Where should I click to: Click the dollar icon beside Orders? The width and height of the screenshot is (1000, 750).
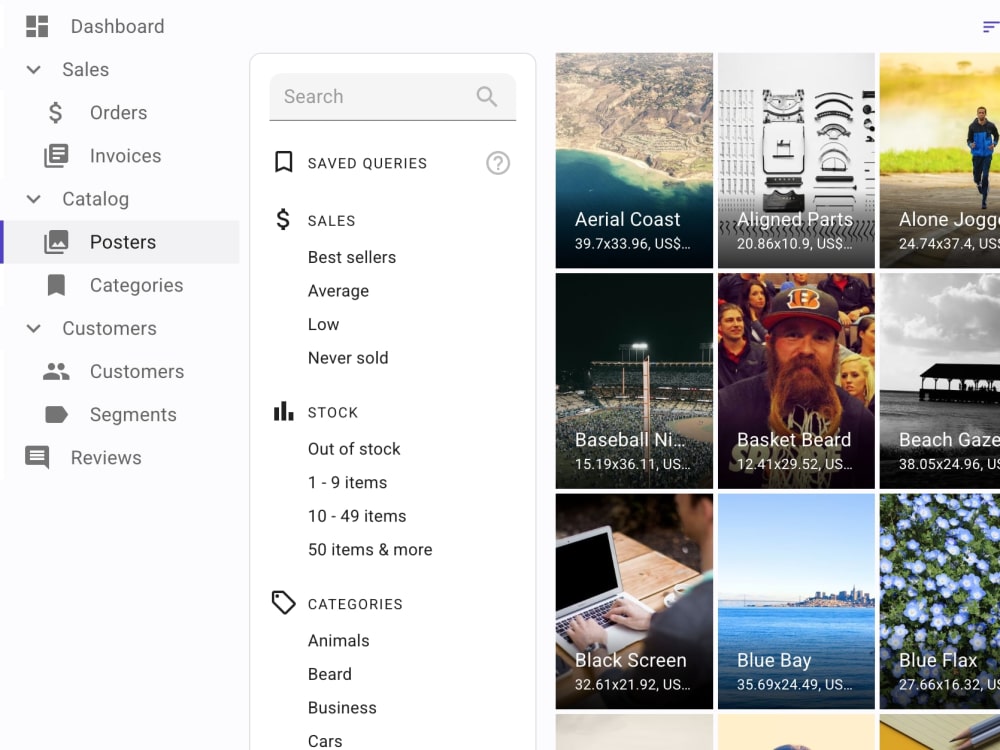(x=55, y=113)
